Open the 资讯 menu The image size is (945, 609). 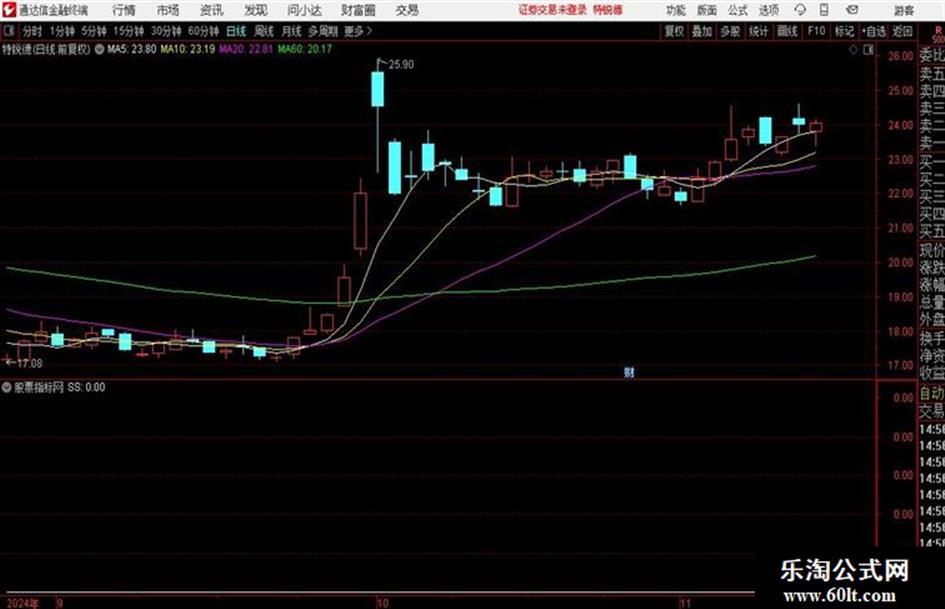(x=212, y=10)
